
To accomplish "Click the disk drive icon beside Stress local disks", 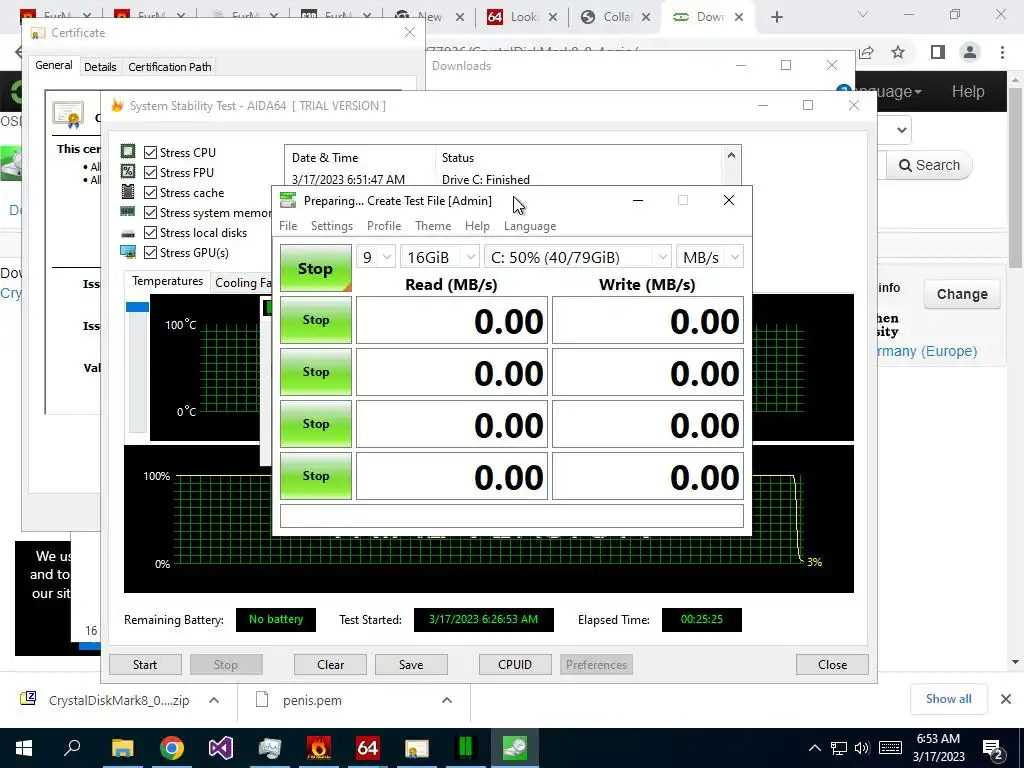I will coord(128,233).
